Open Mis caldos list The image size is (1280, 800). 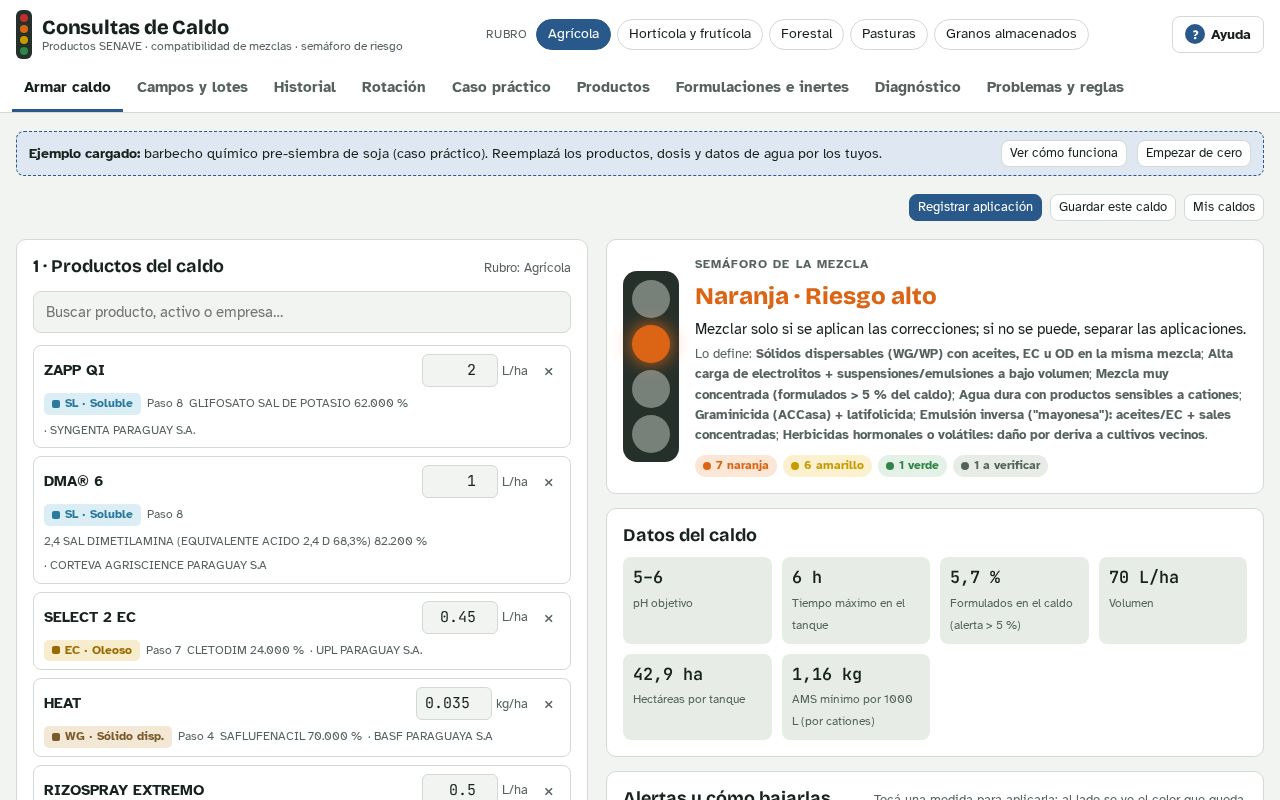1224,207
